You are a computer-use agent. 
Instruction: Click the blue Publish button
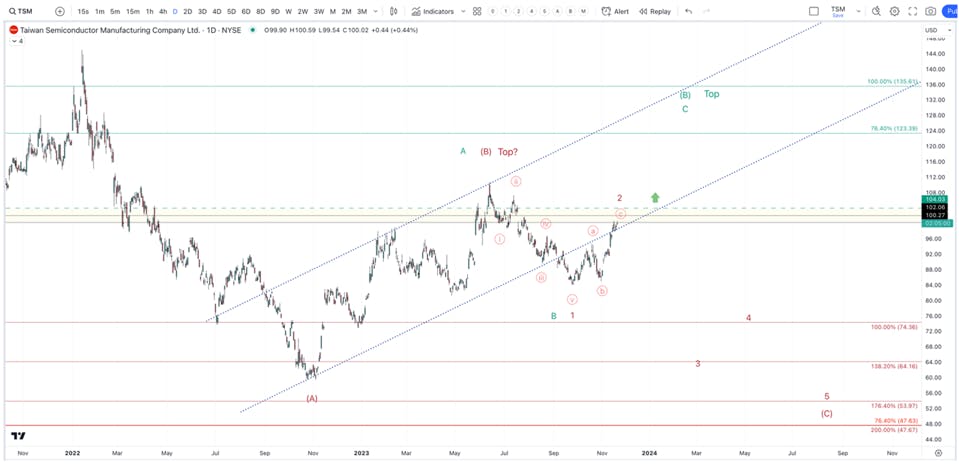pos(951,11)
